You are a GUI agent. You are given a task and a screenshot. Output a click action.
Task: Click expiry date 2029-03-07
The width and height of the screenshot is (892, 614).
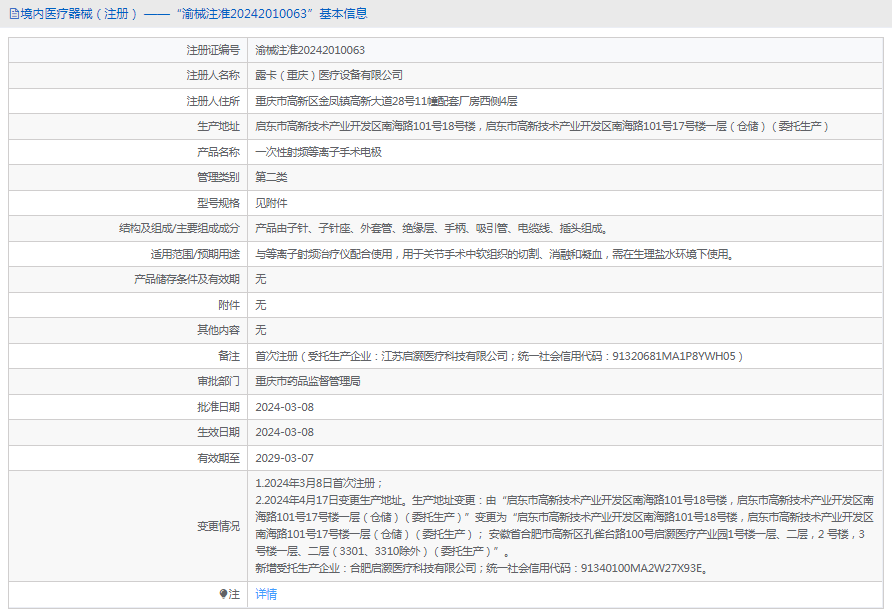point(284,458)
